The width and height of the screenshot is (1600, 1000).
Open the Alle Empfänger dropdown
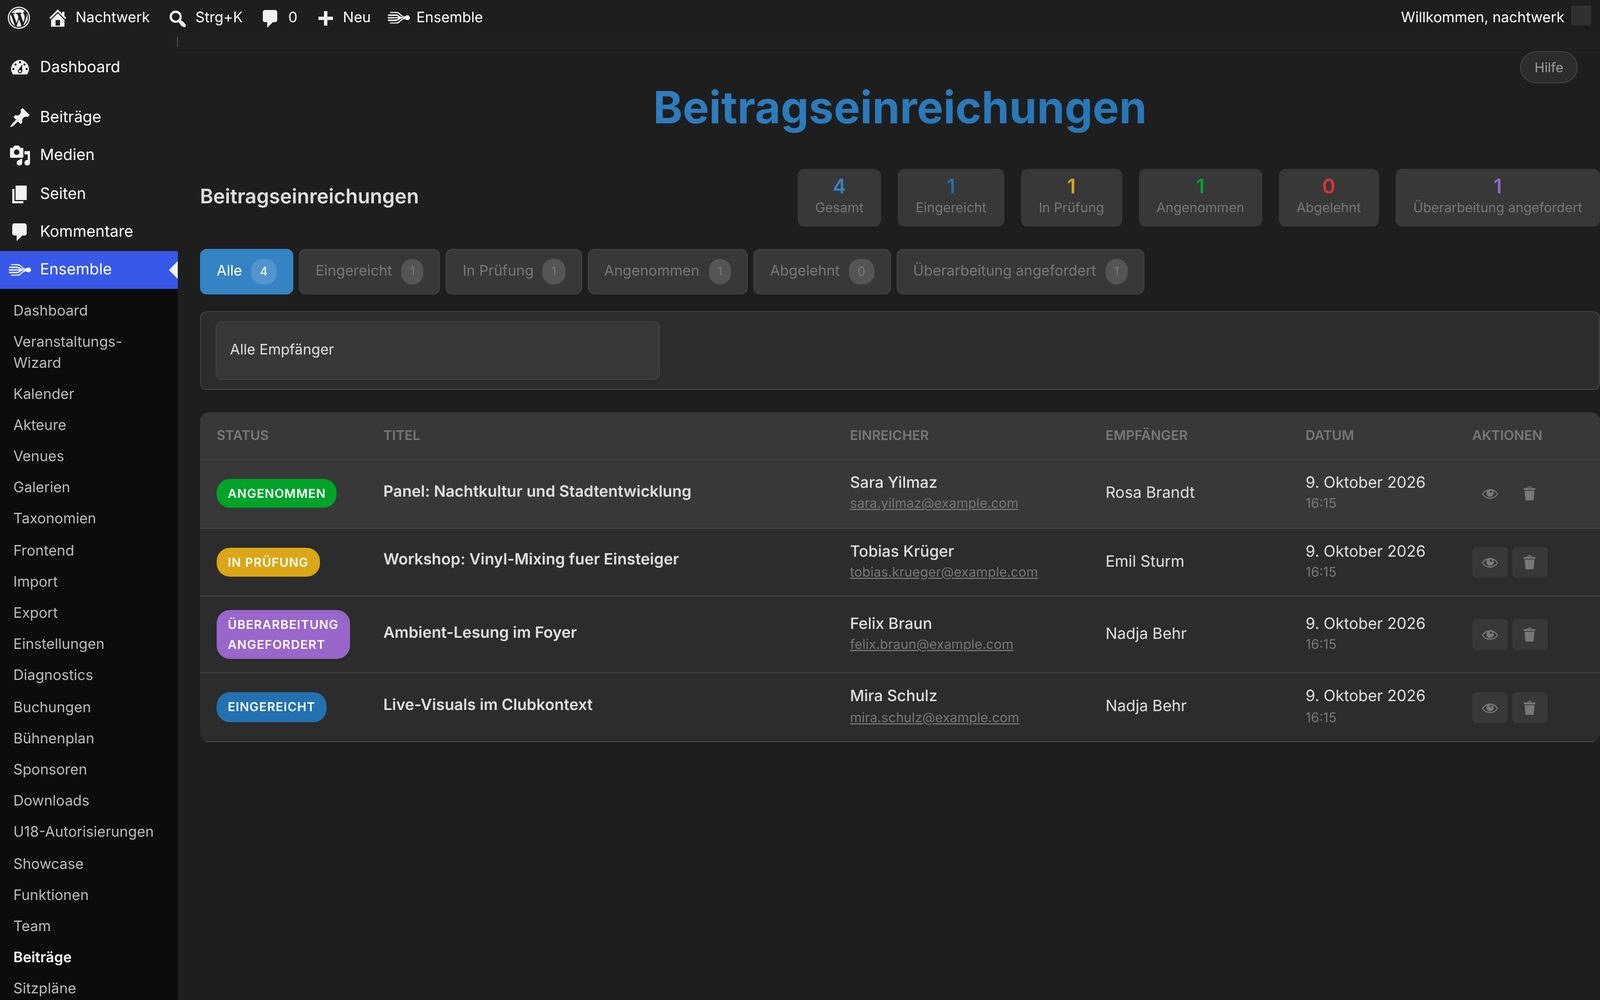(437, 350)
